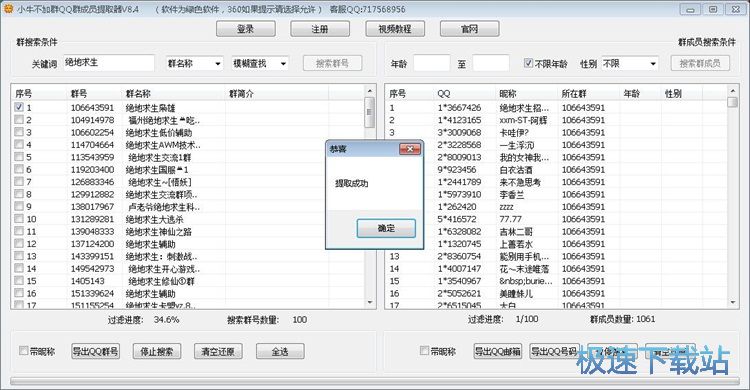Screen dimensions: 750x390
Task: Check the row 15 checkbox for 1405143
Action: (x=19, y=280)
